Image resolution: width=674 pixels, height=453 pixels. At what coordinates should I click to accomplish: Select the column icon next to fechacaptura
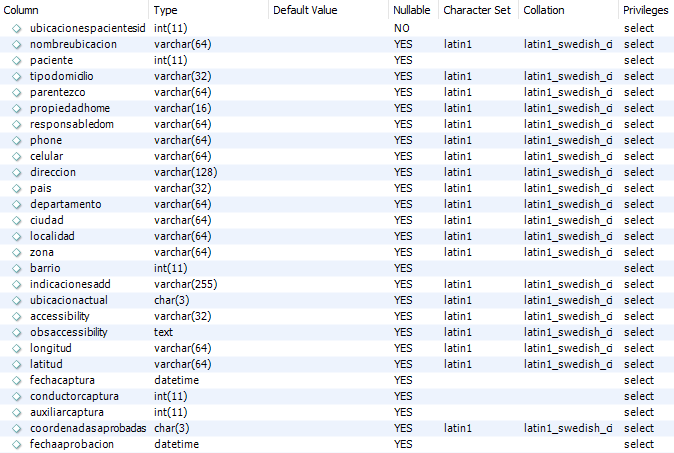[x=16, y=380]
